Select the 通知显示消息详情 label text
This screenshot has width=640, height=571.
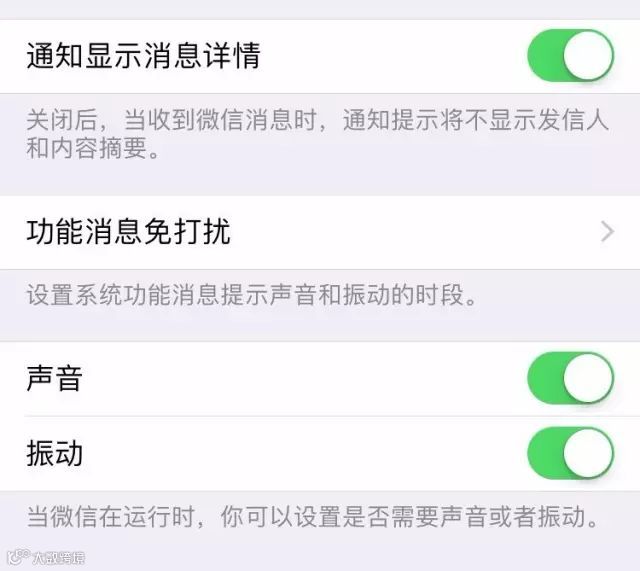tap(144, 56)
